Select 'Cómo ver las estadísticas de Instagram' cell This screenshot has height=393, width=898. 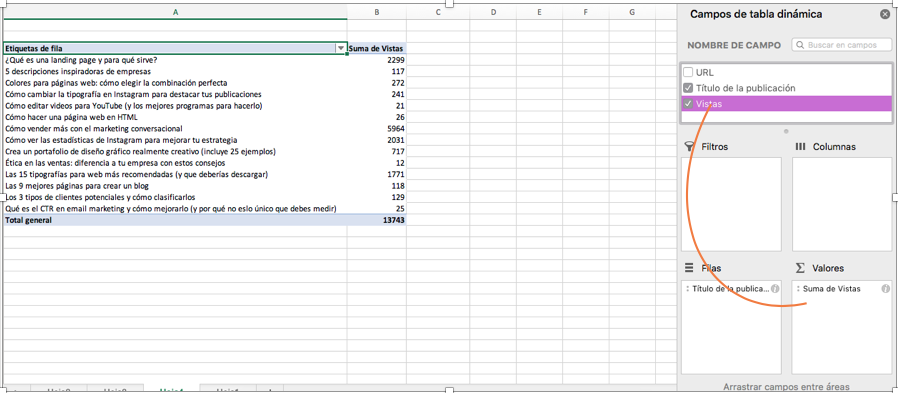coord(175,140)
